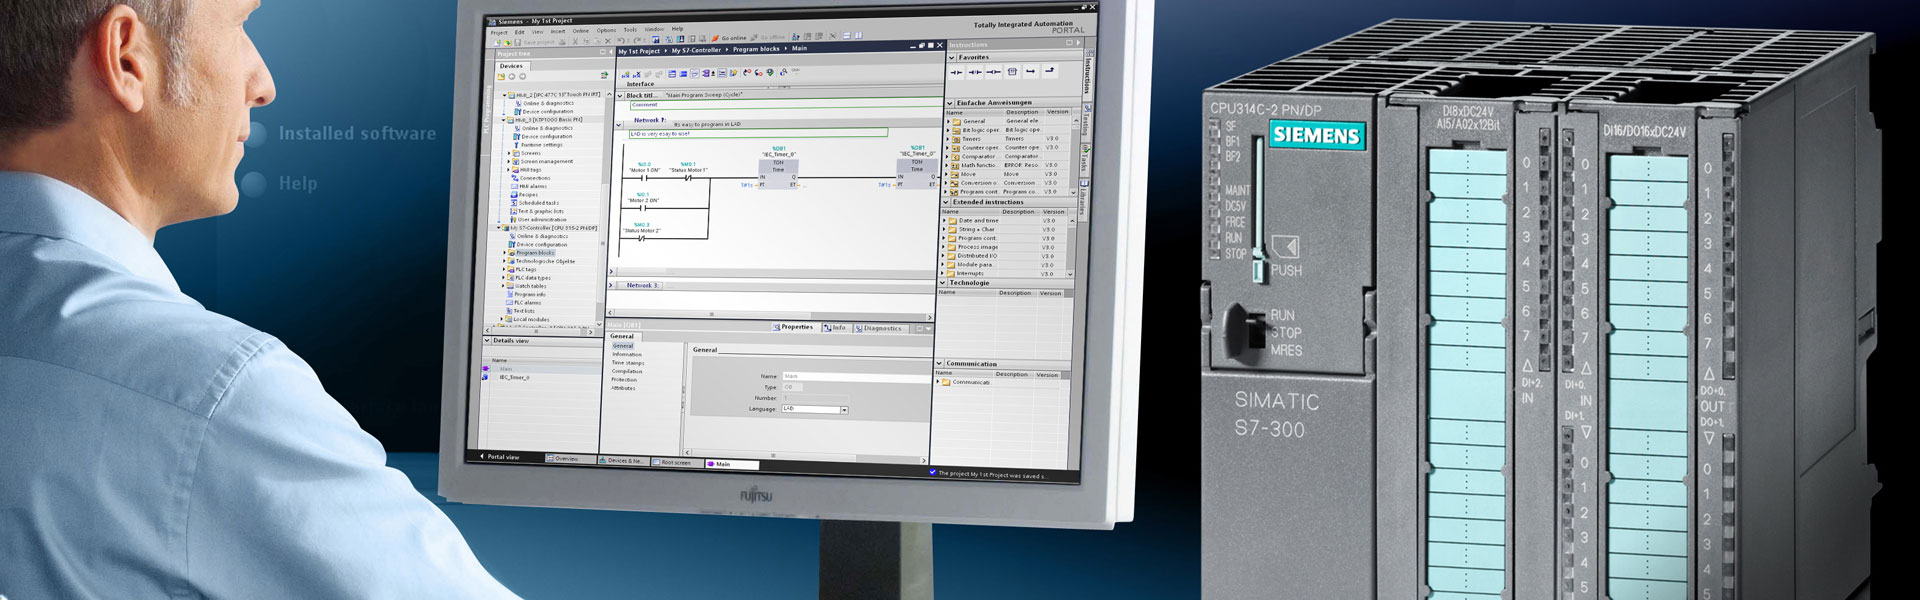Click Save project in the toolbar
1920x600 pixels.
535,42
